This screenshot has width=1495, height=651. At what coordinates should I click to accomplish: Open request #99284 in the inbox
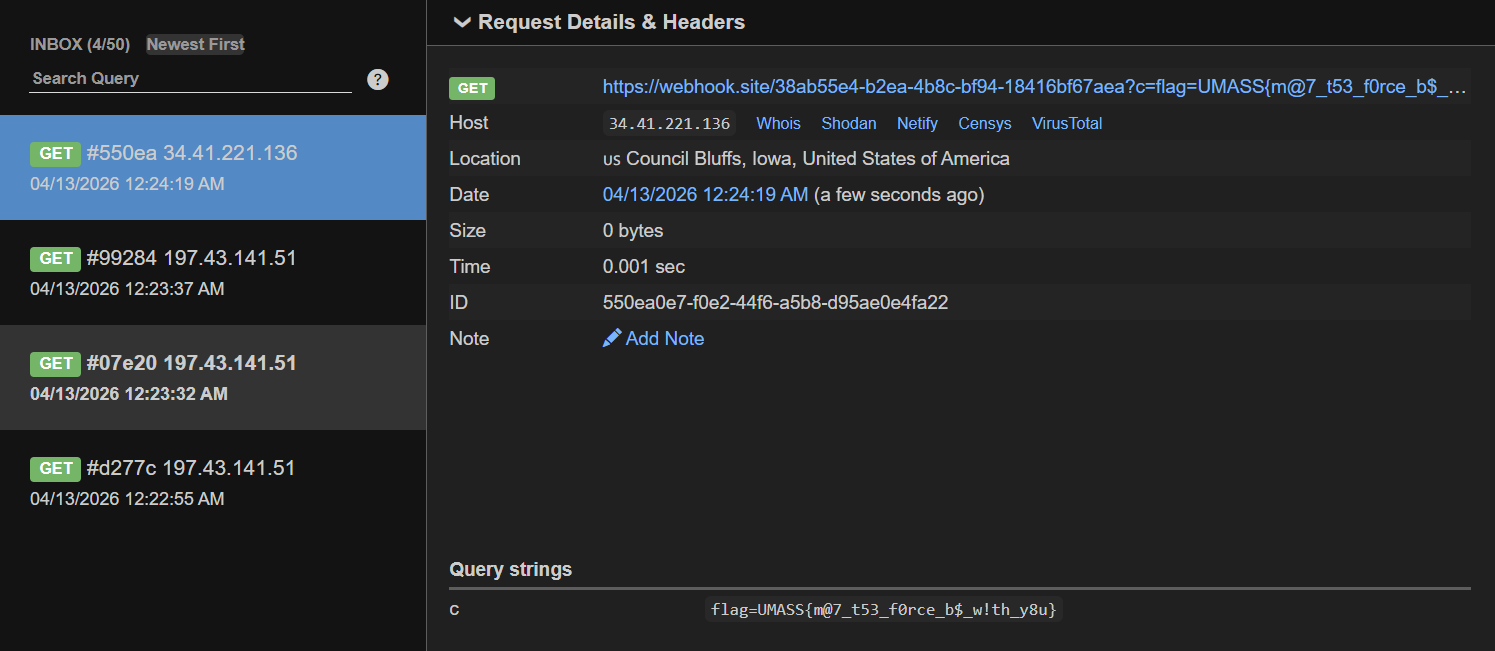point(213,272)
